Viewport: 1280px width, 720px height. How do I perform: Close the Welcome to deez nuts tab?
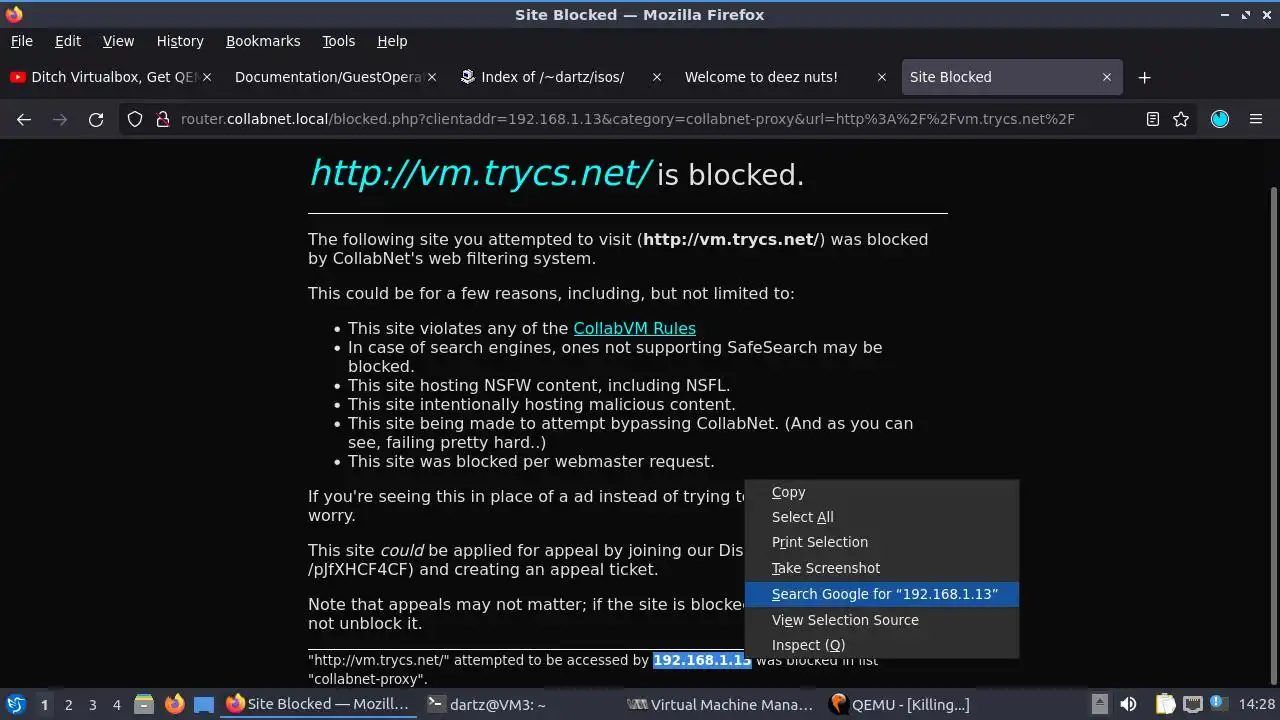point(882,77)
